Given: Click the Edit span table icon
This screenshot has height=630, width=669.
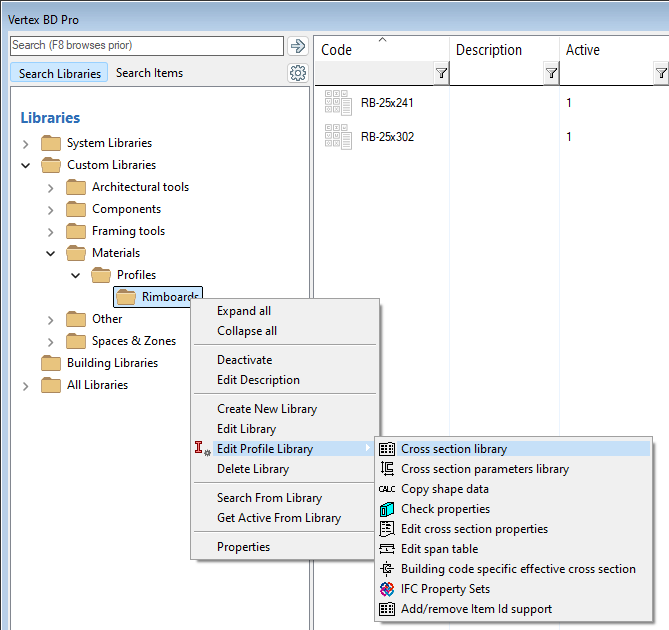Looking at the screenshot, I should (x=386, y=549).
